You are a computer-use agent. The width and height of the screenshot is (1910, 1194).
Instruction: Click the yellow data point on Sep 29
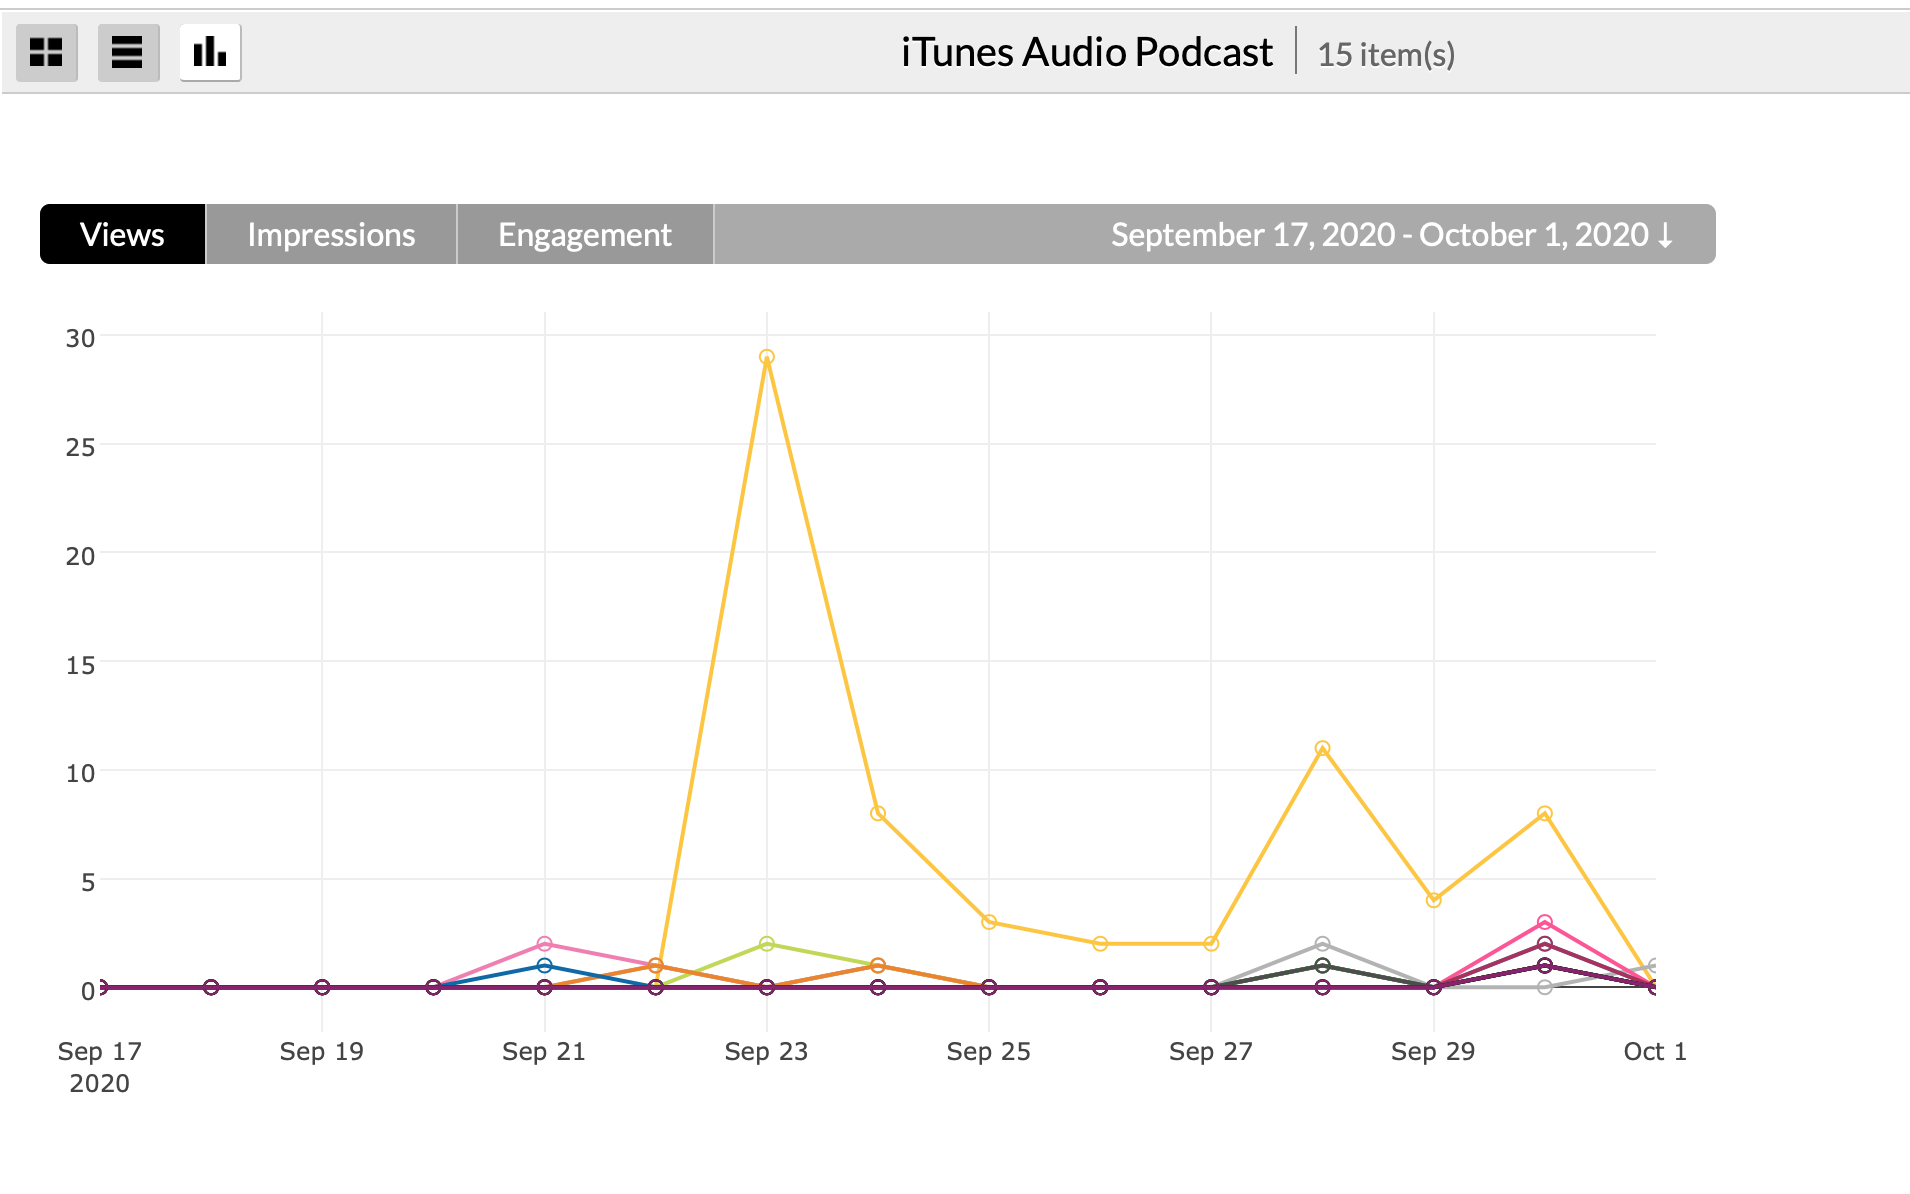(x=1434, y=900)
